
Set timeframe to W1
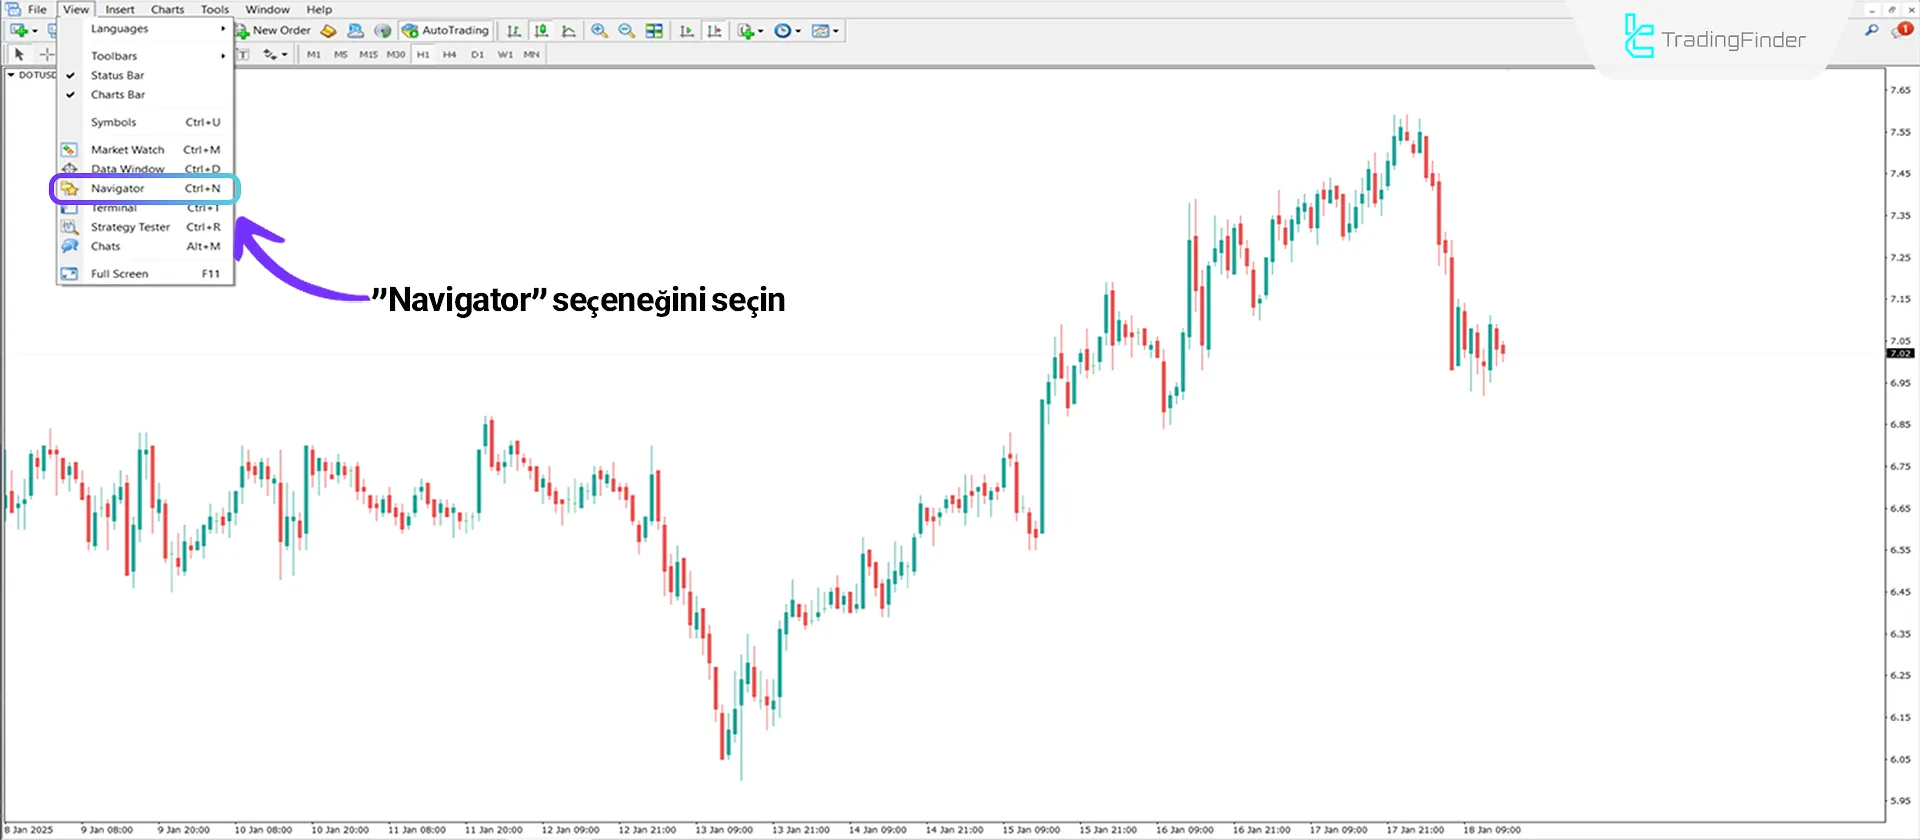[505, 54]
